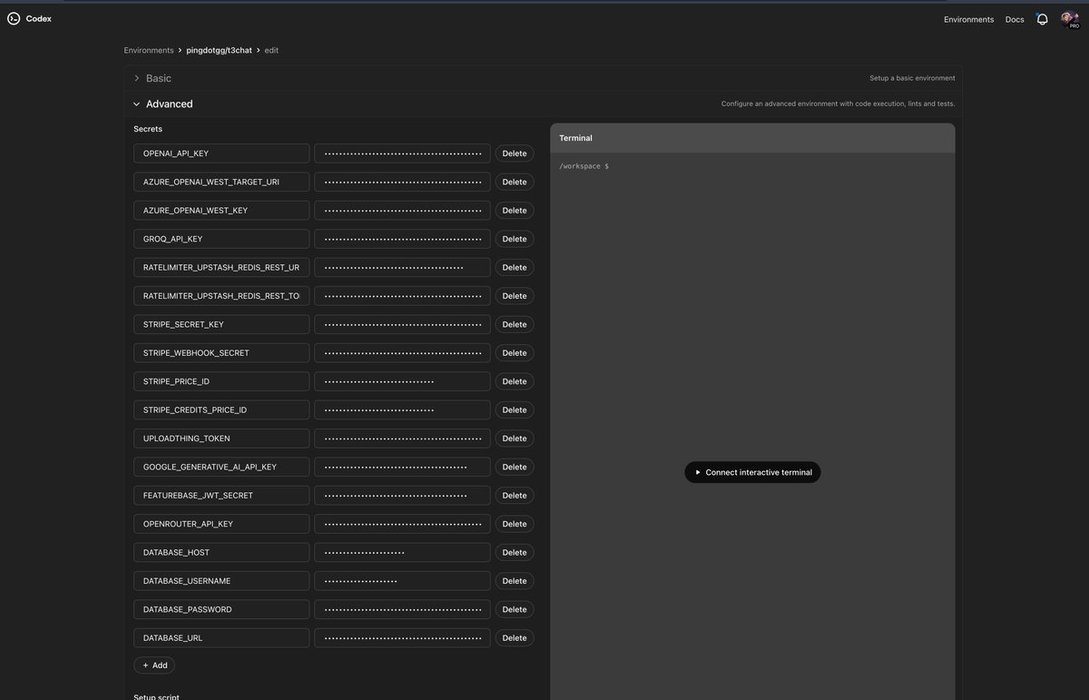Screen dimensions: 1089x700
Task: Delete the DATABASE_URL secret
Action: [514, 638]
